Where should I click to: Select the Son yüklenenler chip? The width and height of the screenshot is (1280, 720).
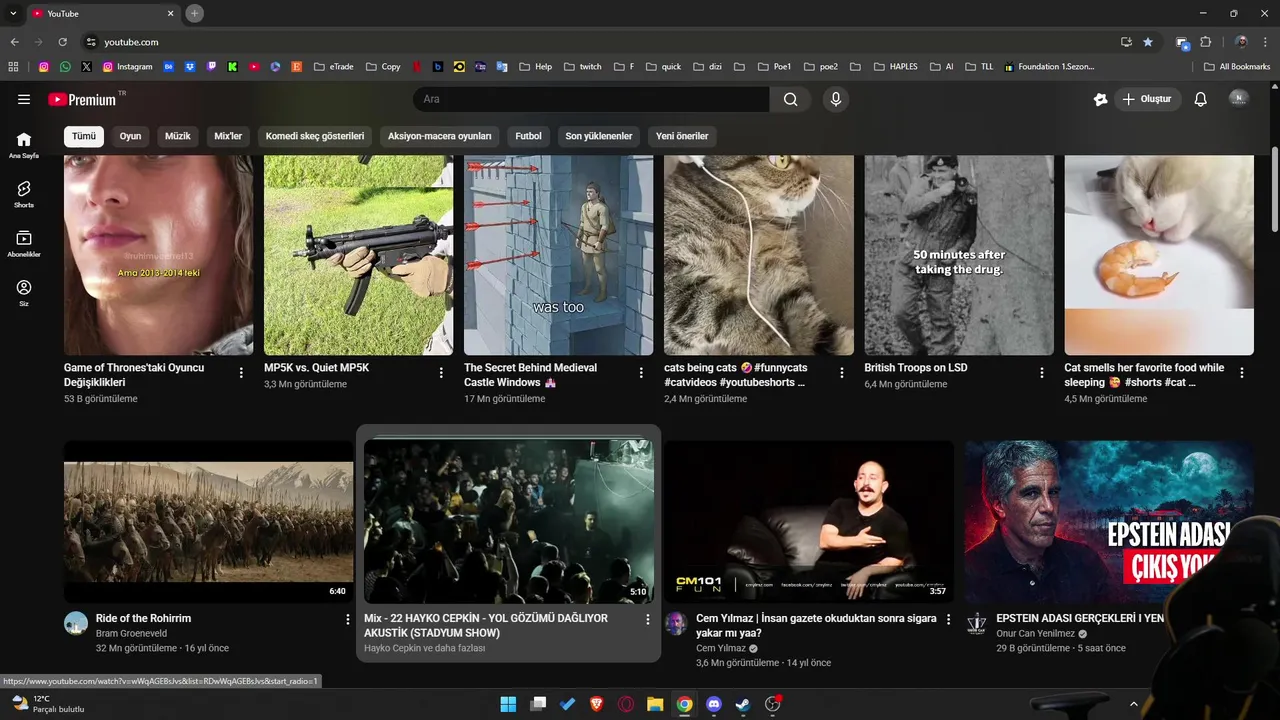pyautogui.click(x=599, y=136)
